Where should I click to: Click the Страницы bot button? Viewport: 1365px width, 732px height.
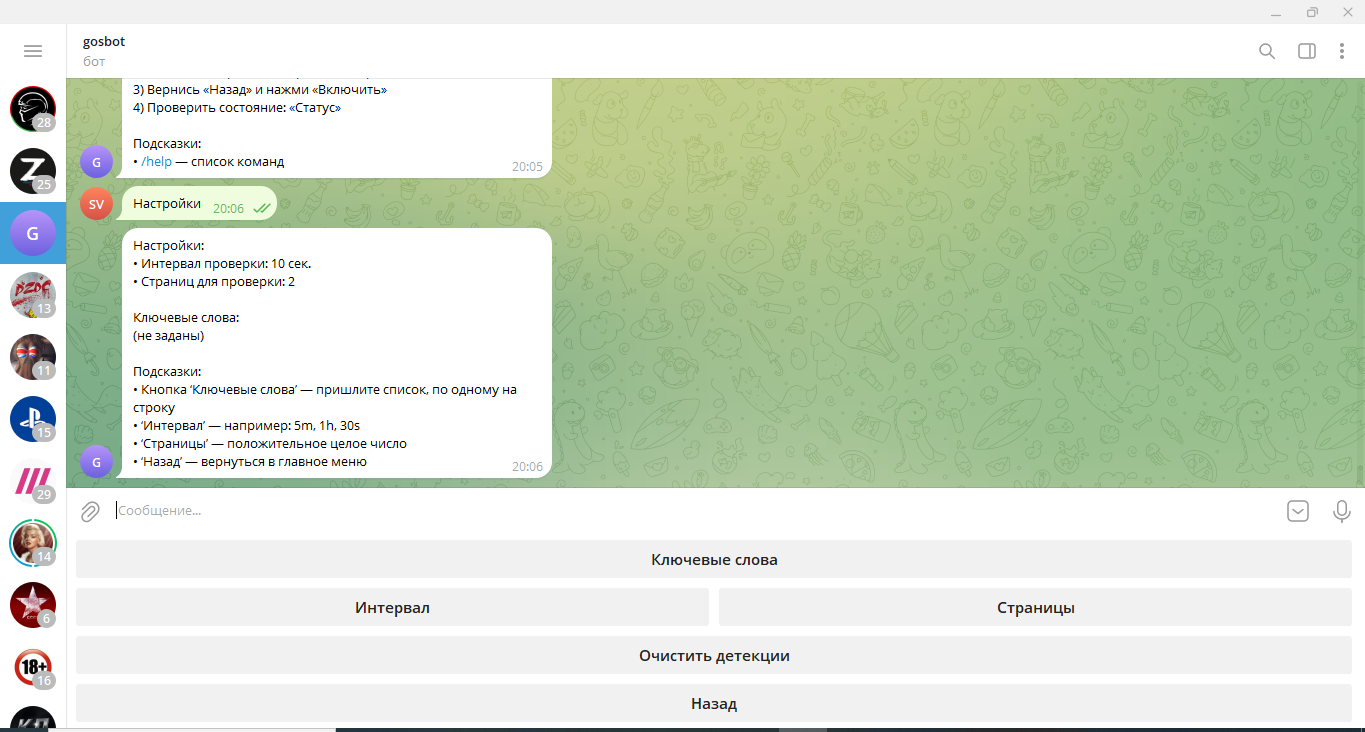tap(1035, 607)
